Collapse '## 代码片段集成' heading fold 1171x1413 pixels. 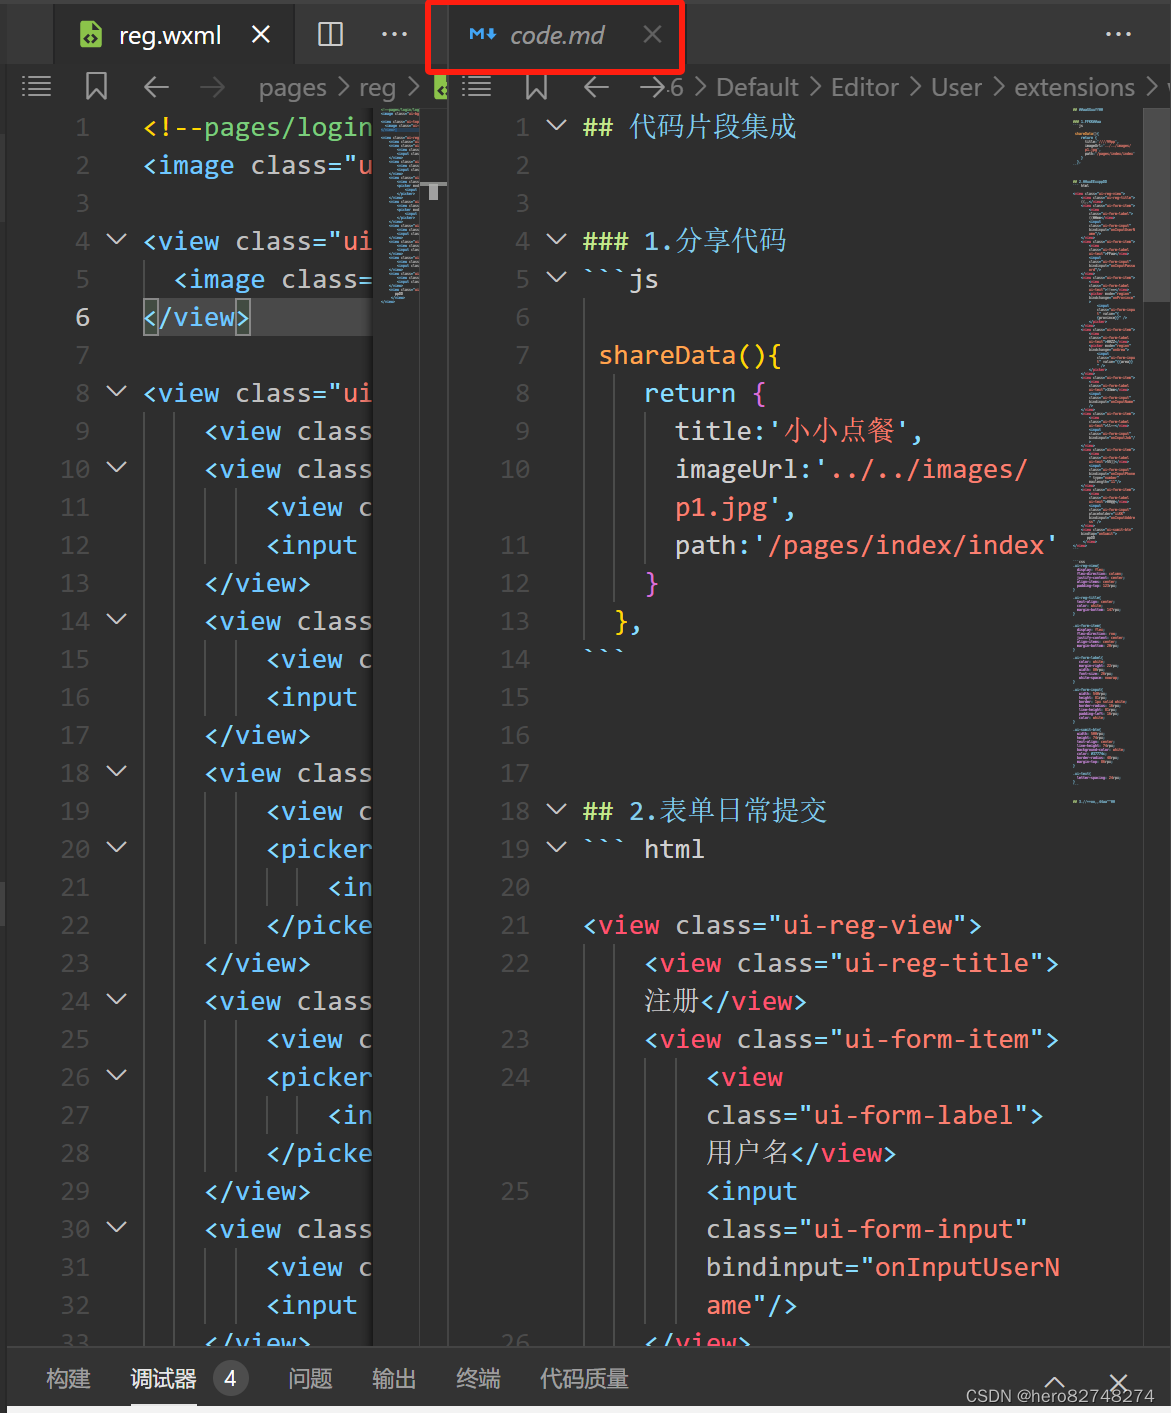[556, 126]
